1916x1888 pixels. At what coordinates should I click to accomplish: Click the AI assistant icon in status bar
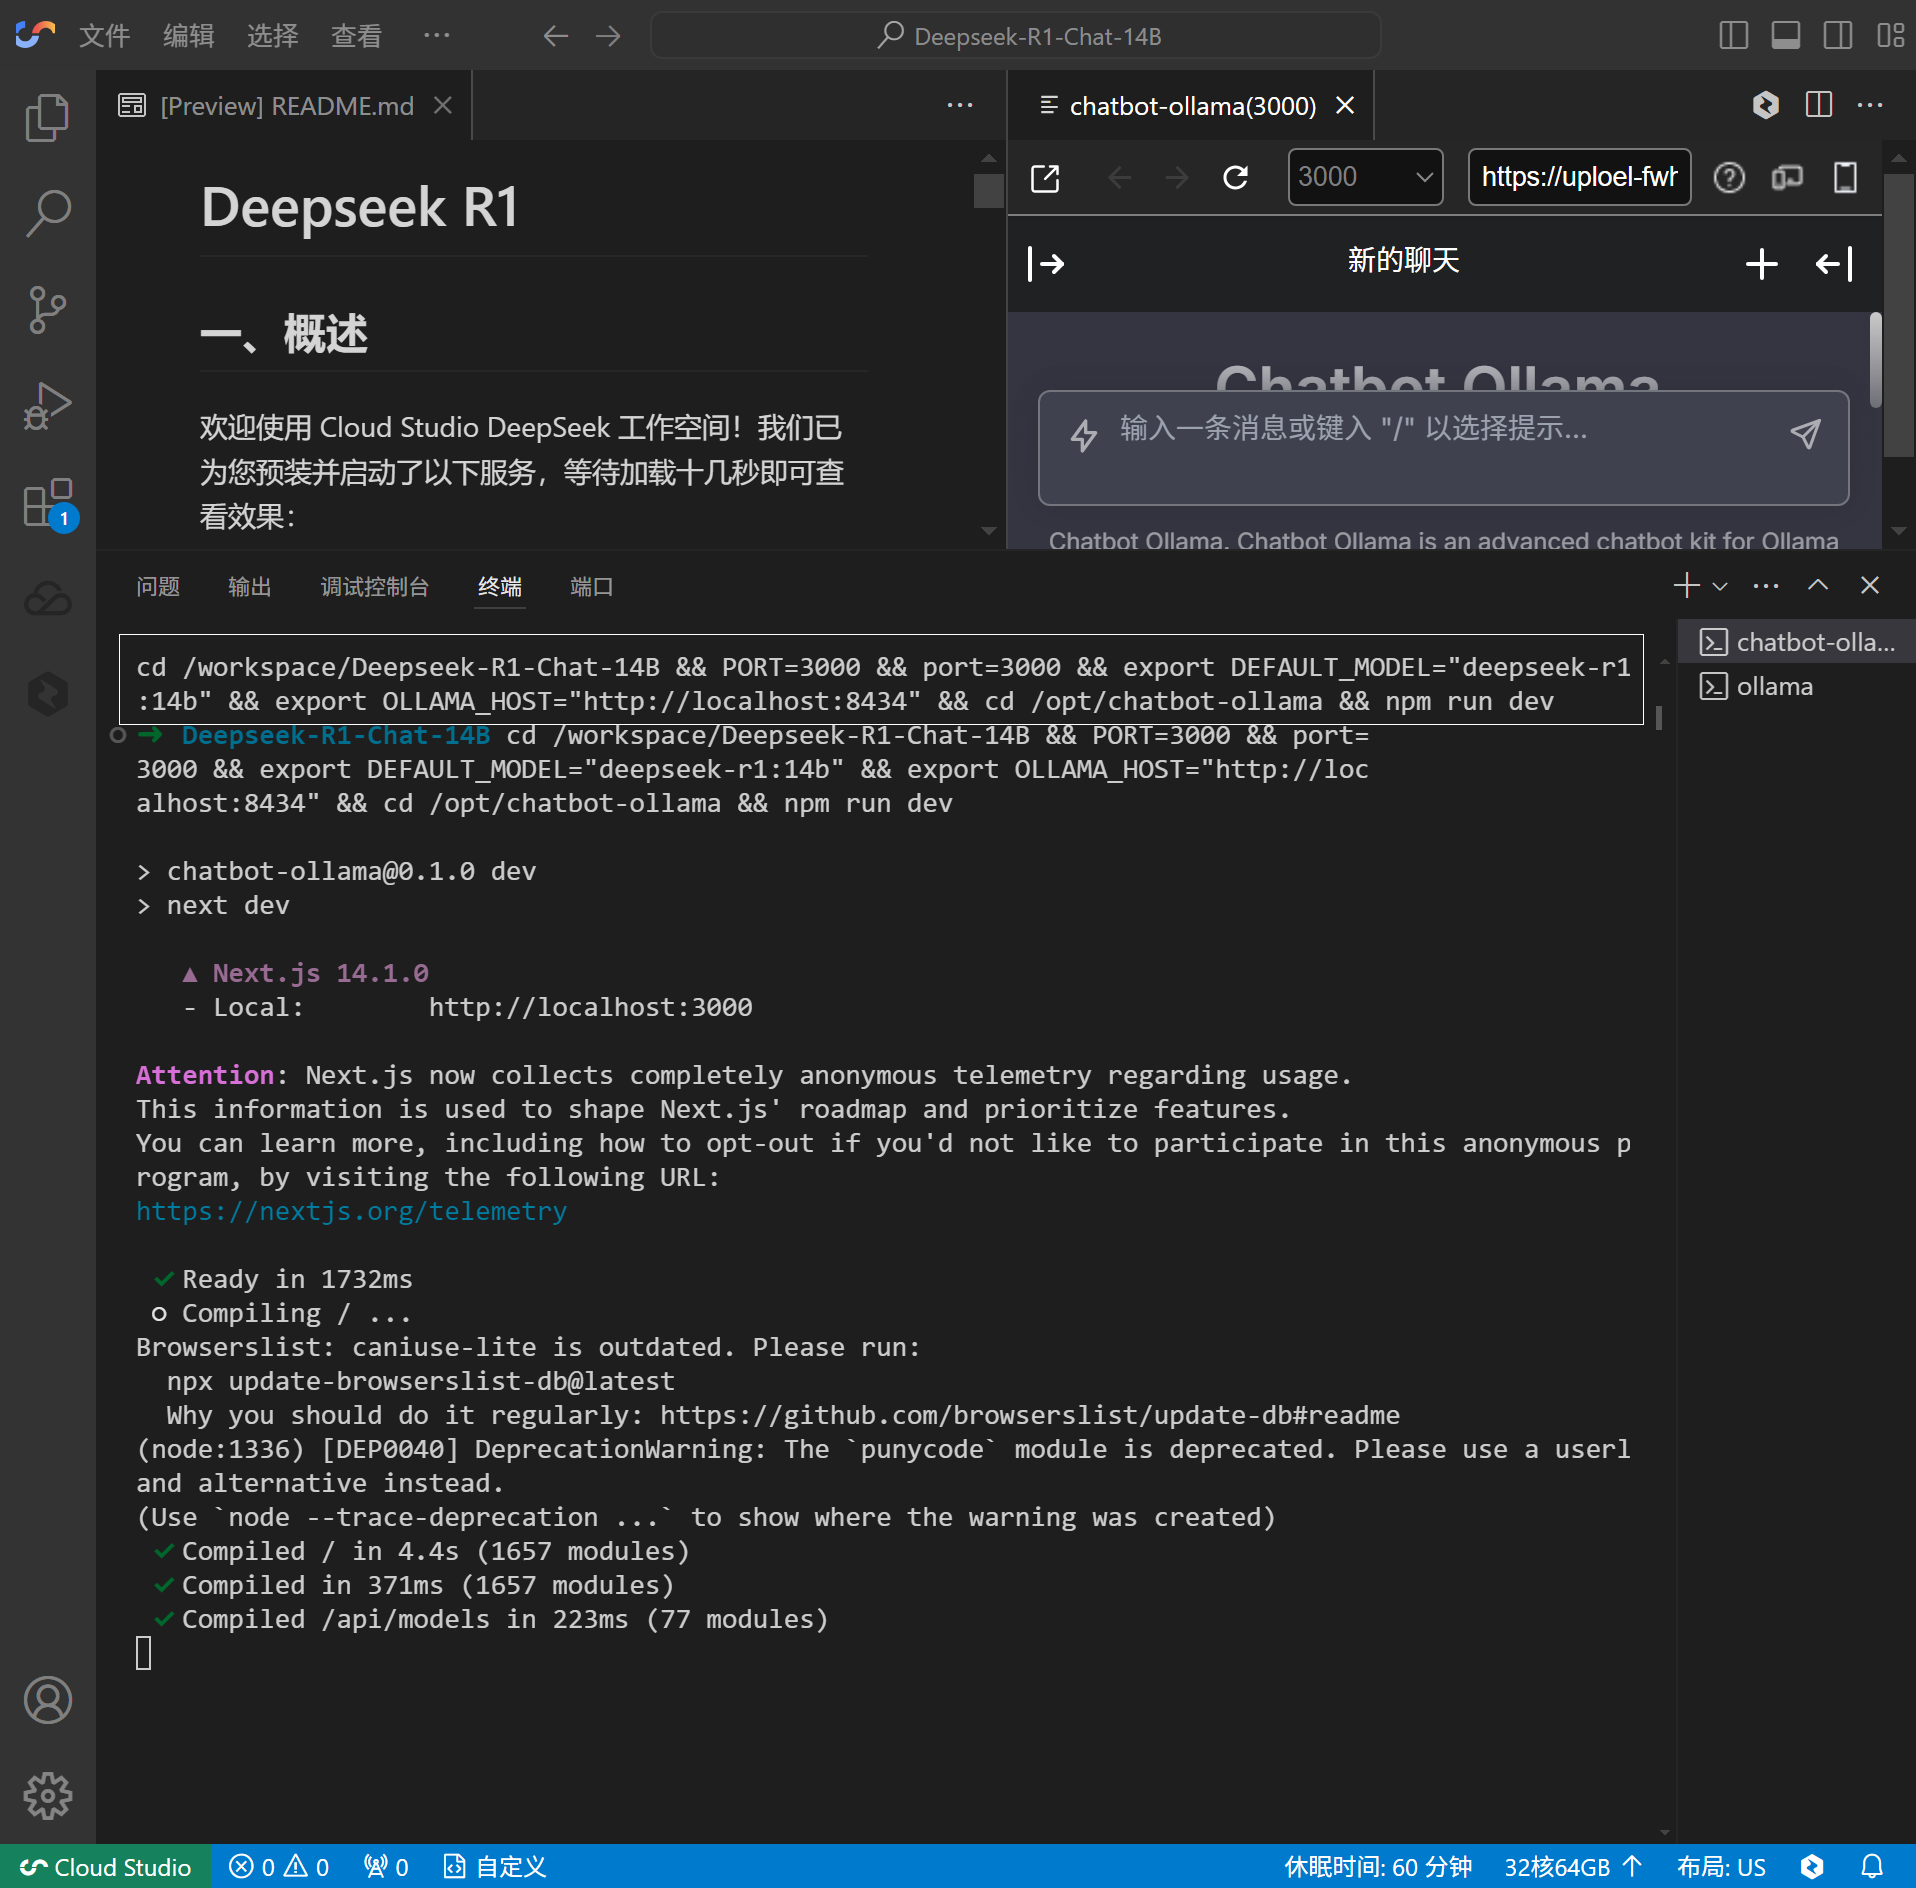1813,1867
